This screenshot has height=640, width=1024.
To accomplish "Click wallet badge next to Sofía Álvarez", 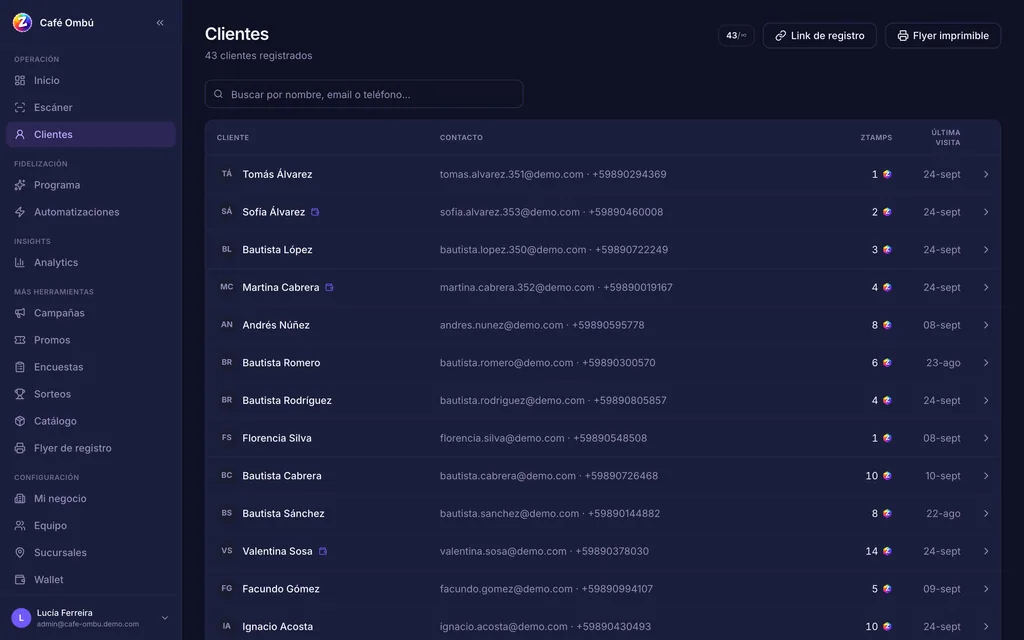I will tap(315, 212).
